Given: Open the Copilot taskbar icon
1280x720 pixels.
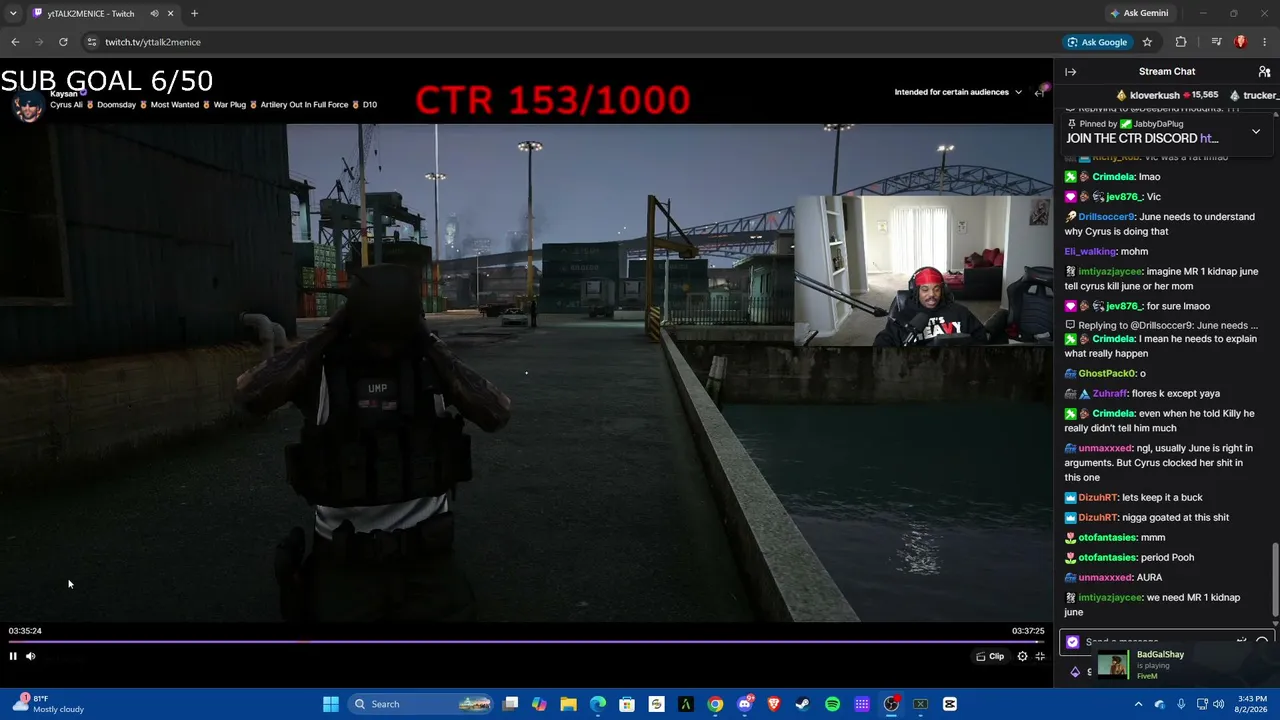Looking at the screenshot, I should 539,704.
